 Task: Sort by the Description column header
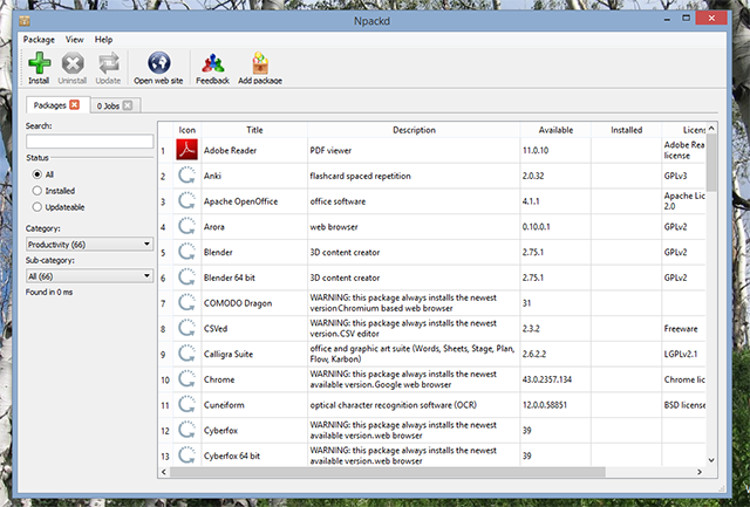click(x=414, y=130)
